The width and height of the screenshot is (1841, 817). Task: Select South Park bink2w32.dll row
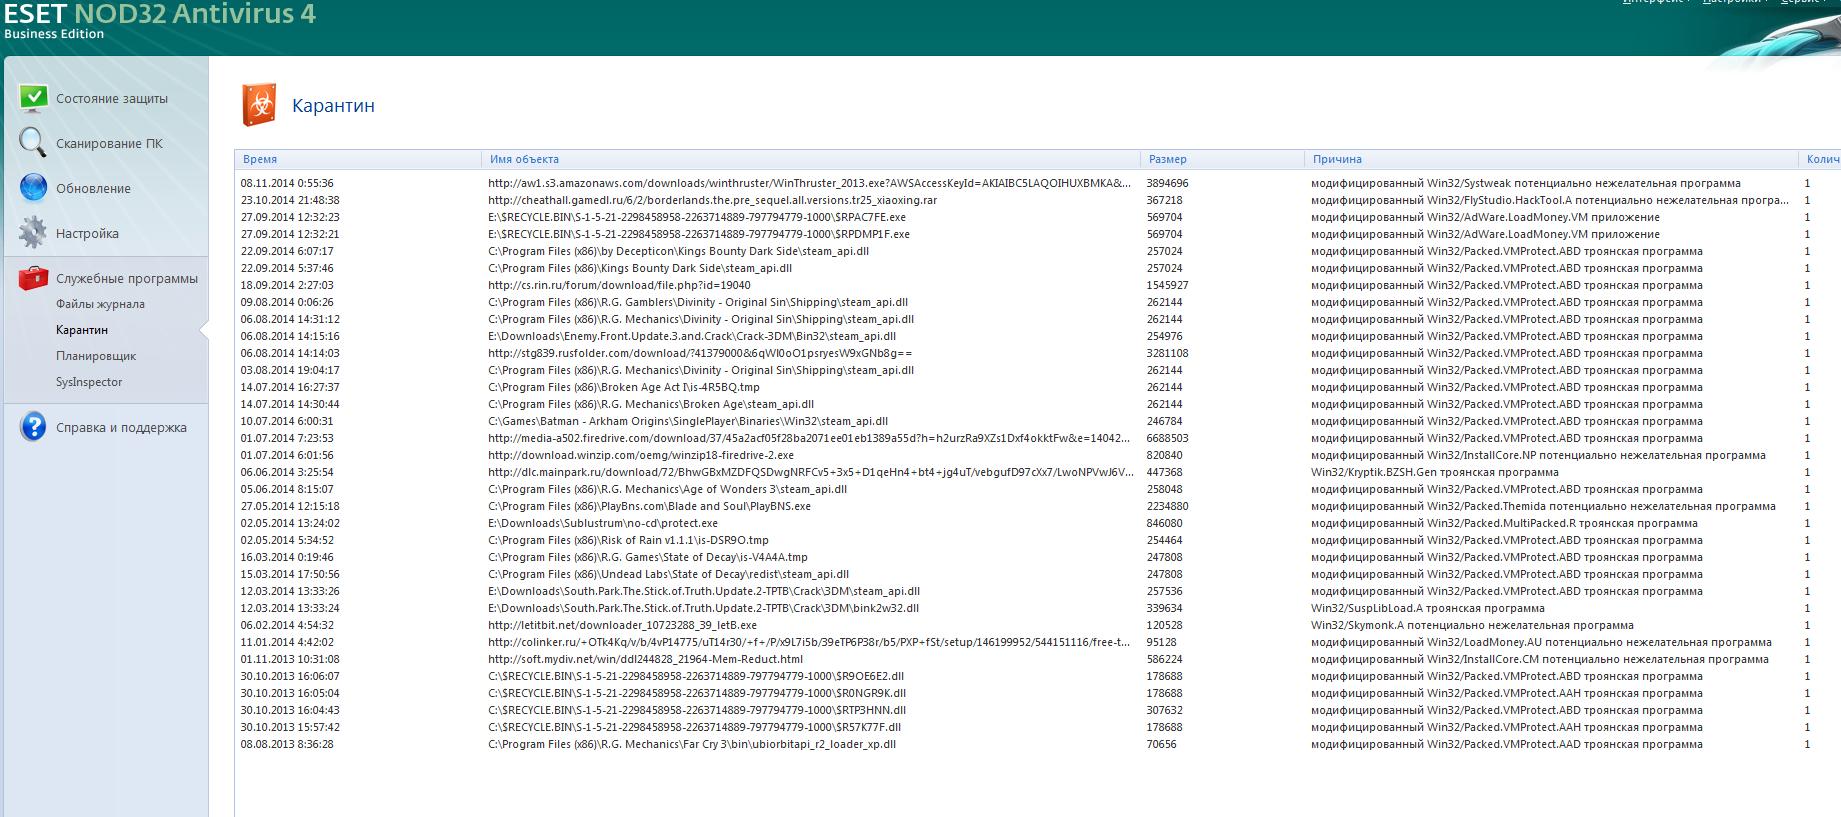(x=1038, y=609)
